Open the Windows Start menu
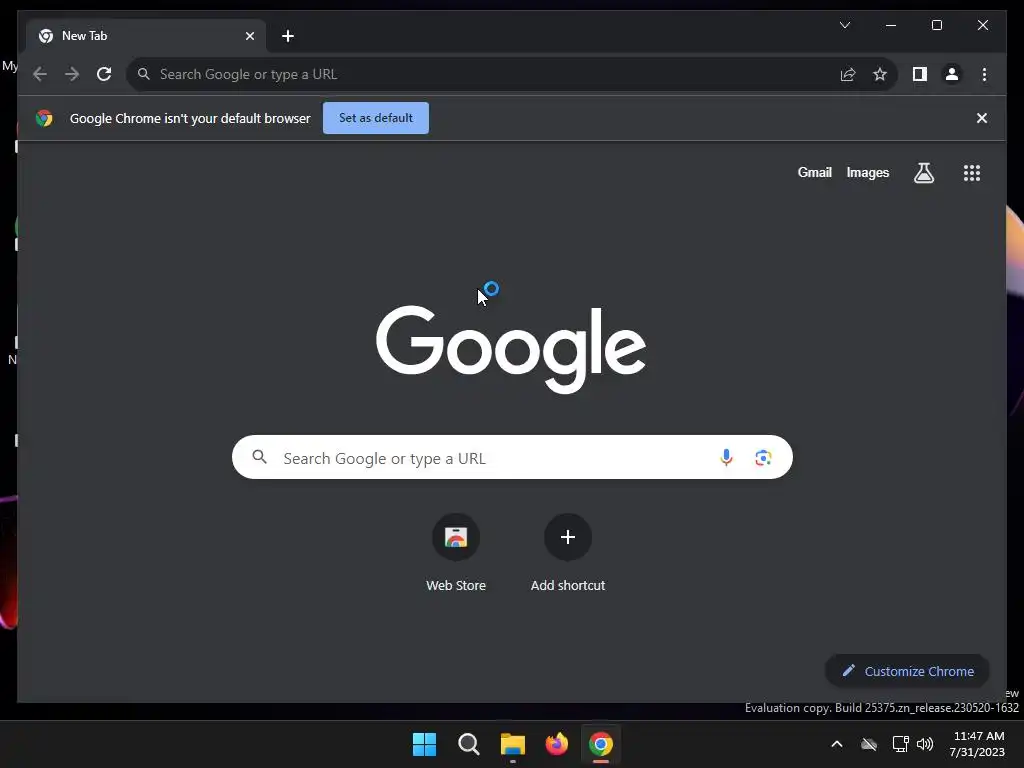 pos(424,744)
